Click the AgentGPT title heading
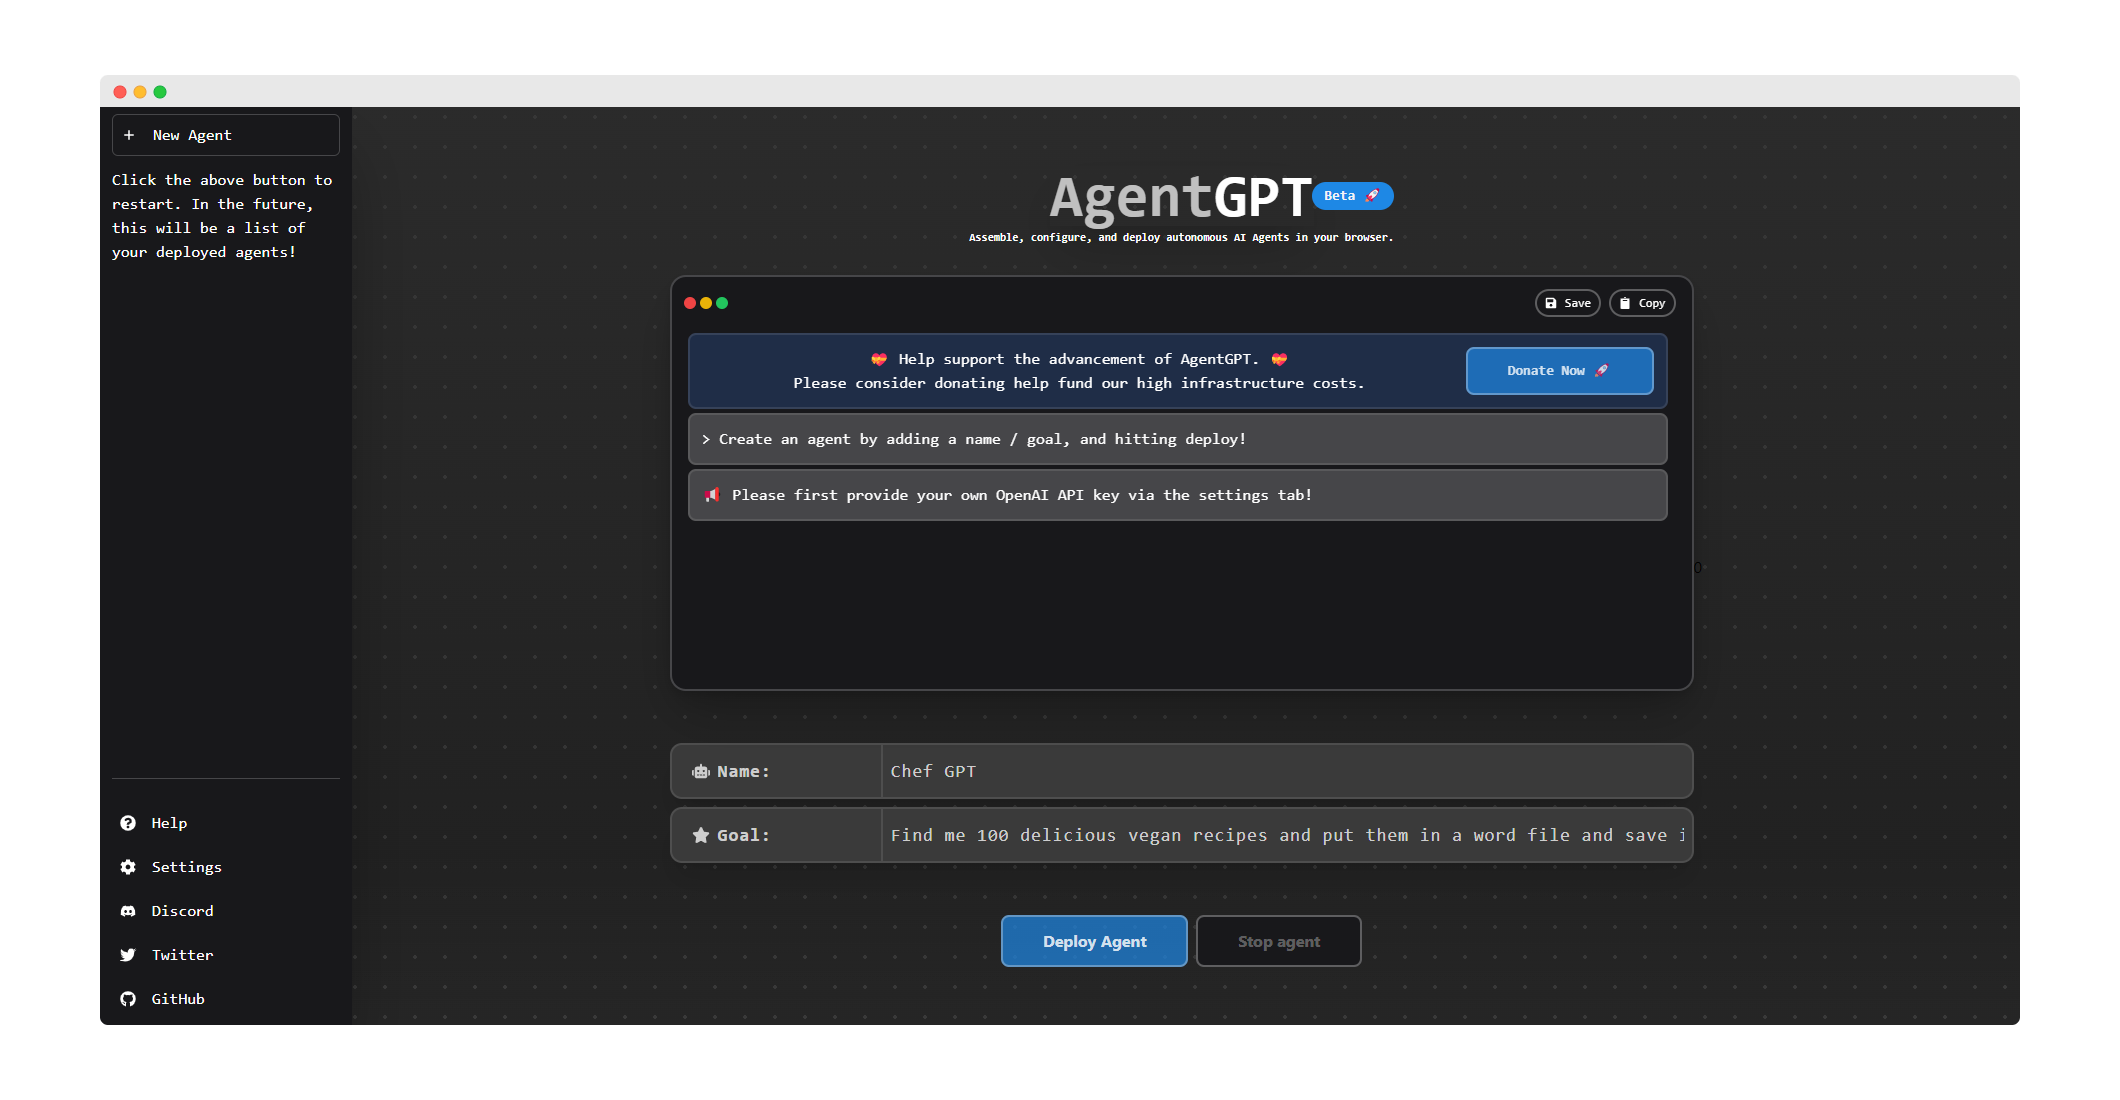2120x1100 pixels. (1180, 197)
